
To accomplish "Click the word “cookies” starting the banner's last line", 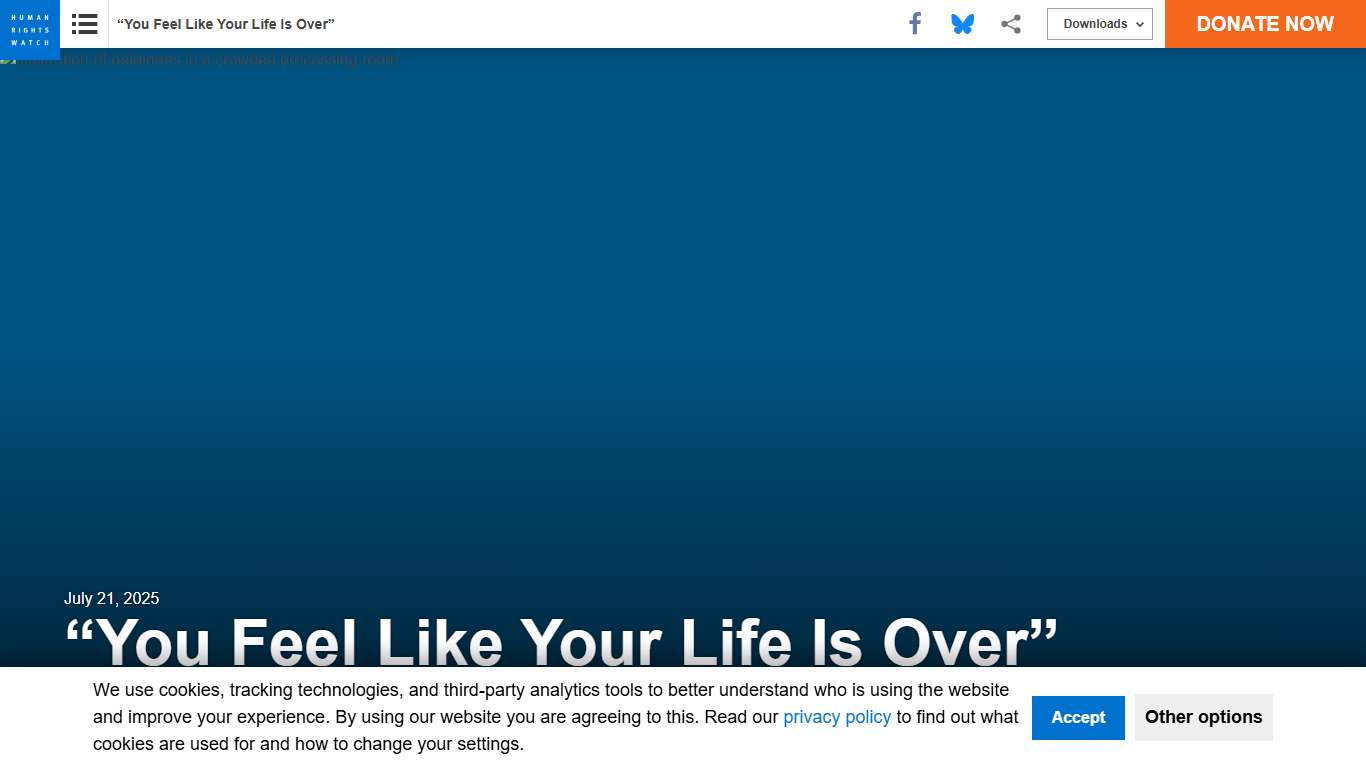I will pos(123,744).
